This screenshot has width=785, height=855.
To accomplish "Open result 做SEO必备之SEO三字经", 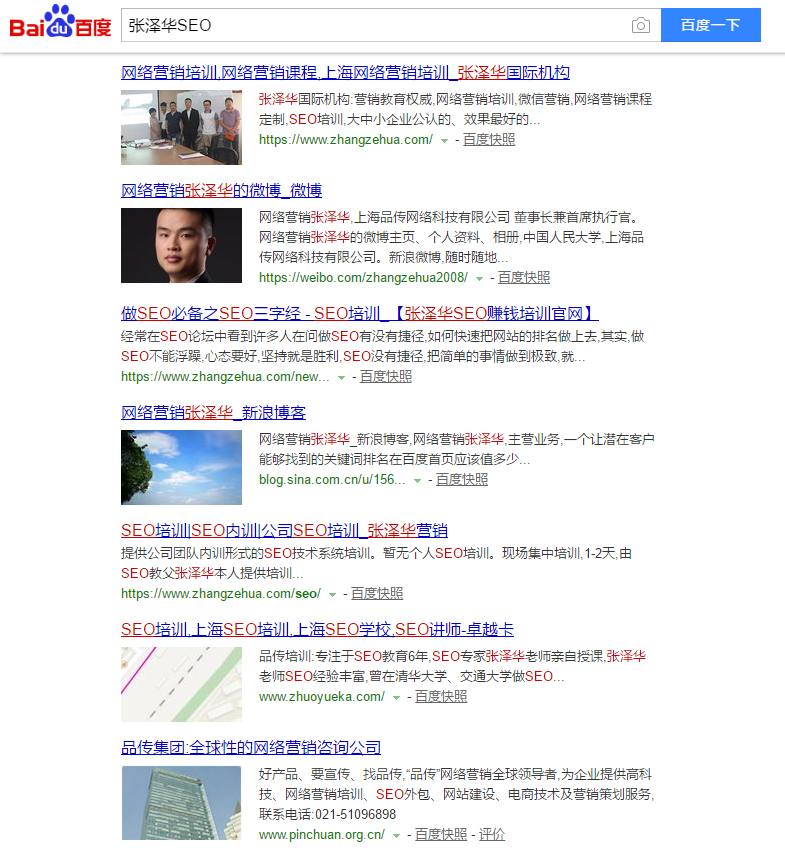I will (x=359, y=314).
